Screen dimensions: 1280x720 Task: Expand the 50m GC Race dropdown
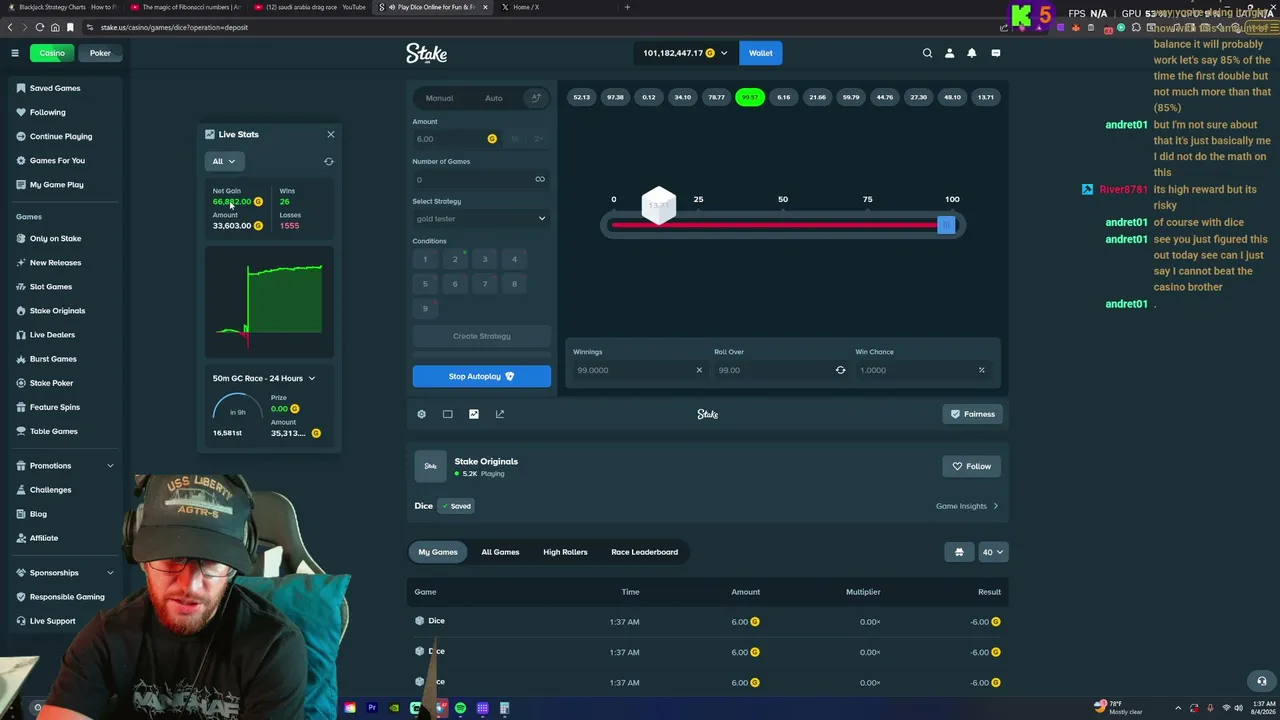[264, 378]
